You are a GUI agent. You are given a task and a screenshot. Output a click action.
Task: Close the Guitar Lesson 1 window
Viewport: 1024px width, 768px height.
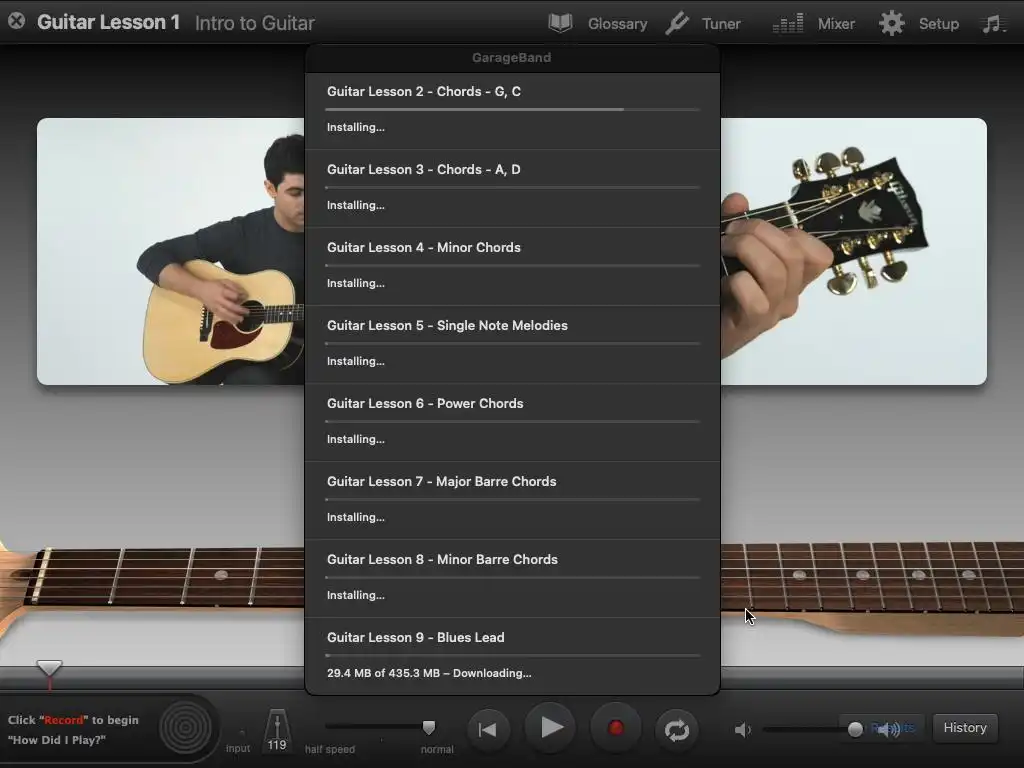click(16, 22)
